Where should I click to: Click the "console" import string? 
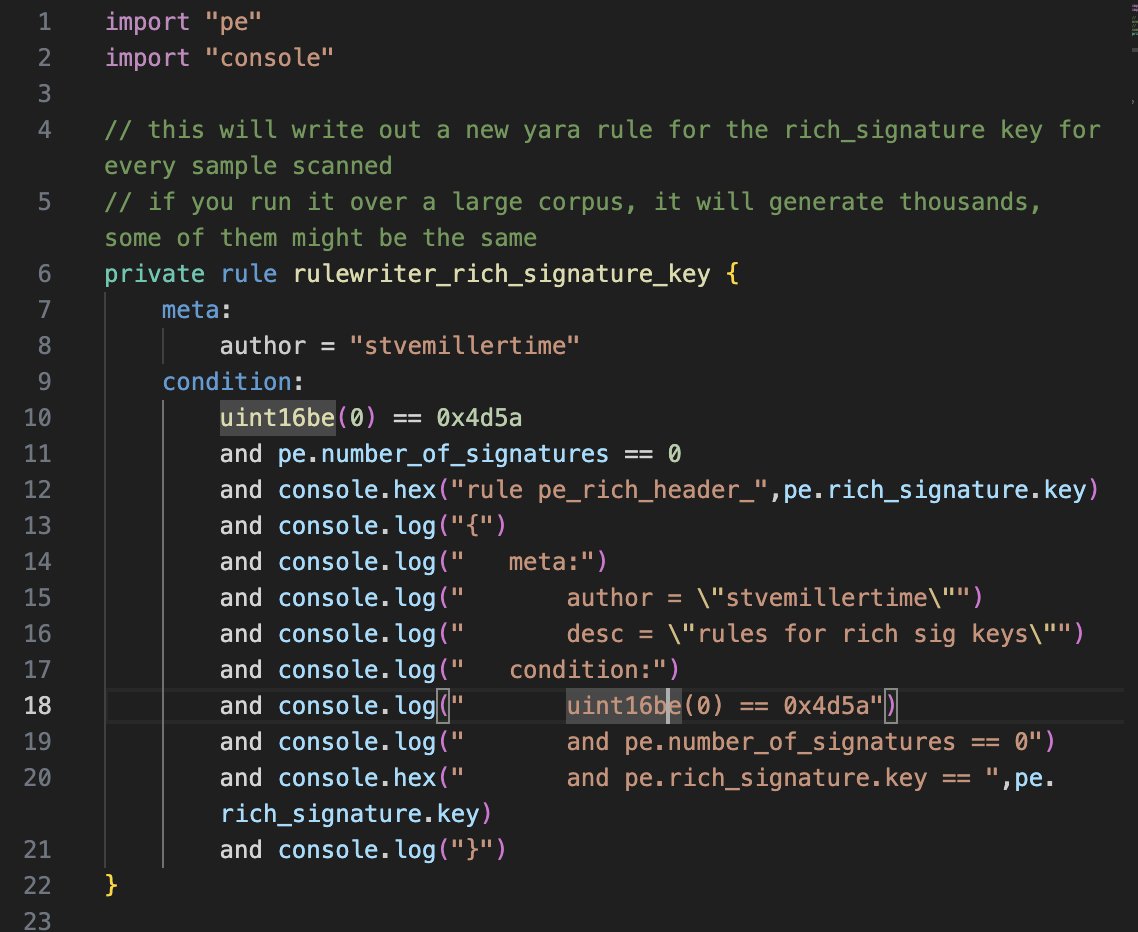pos(269,58)
